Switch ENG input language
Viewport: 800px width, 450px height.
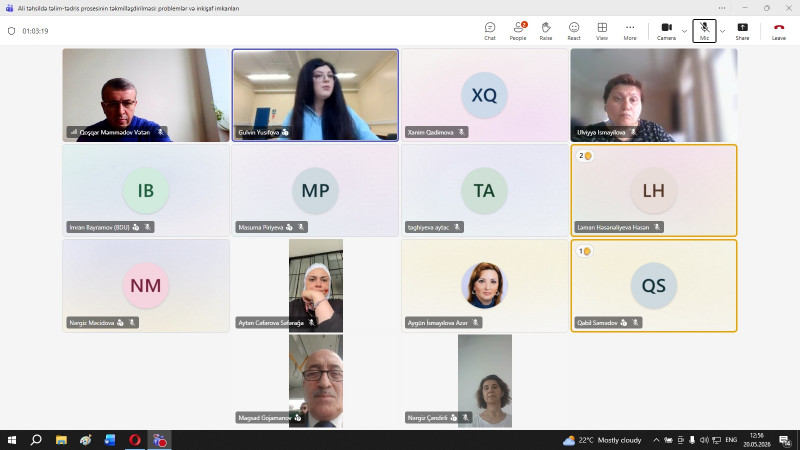coord(731,440)
